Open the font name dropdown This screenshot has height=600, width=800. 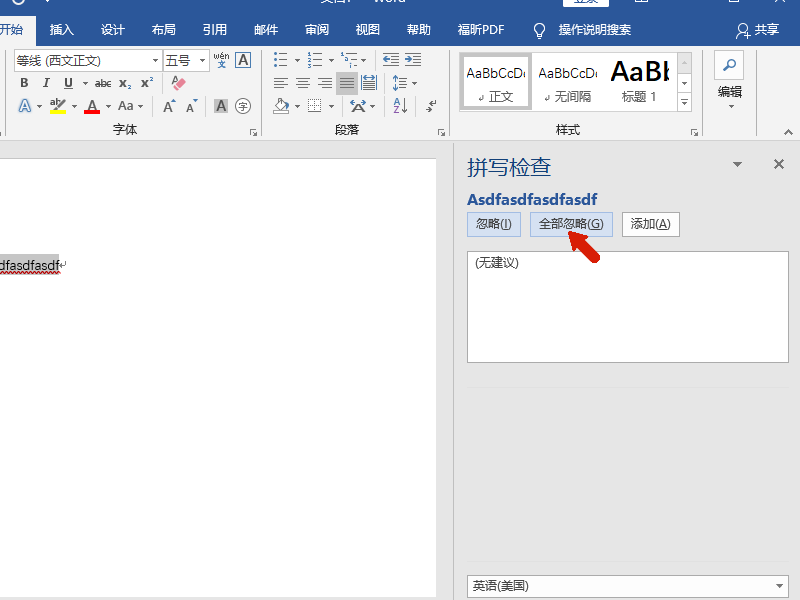point(155,61)
